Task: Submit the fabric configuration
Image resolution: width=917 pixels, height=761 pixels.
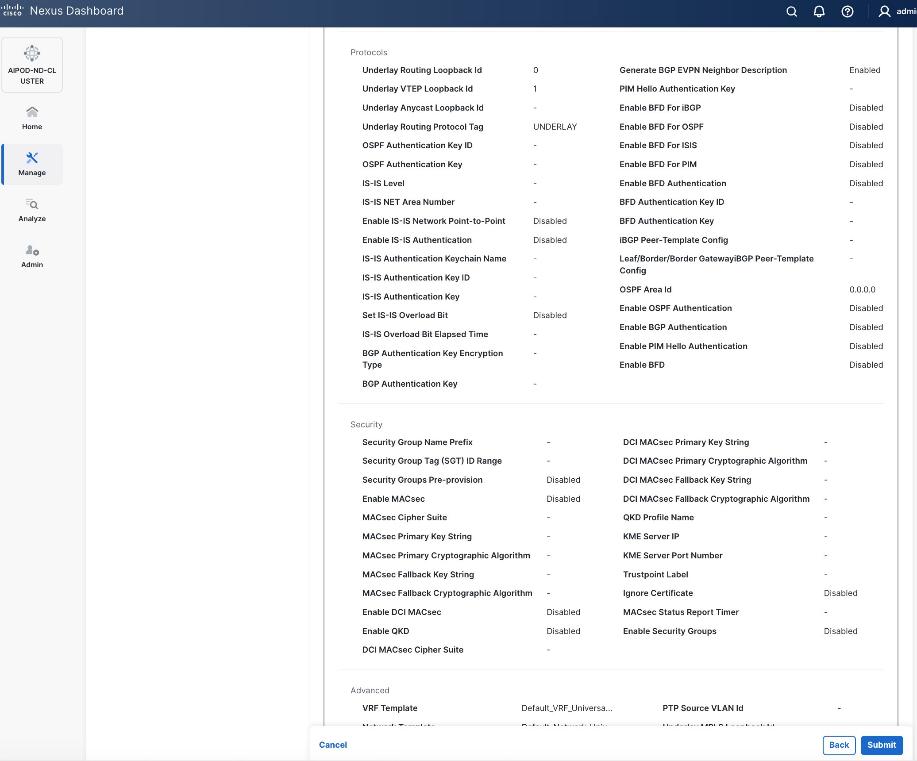Action: (x=880, y=745)
